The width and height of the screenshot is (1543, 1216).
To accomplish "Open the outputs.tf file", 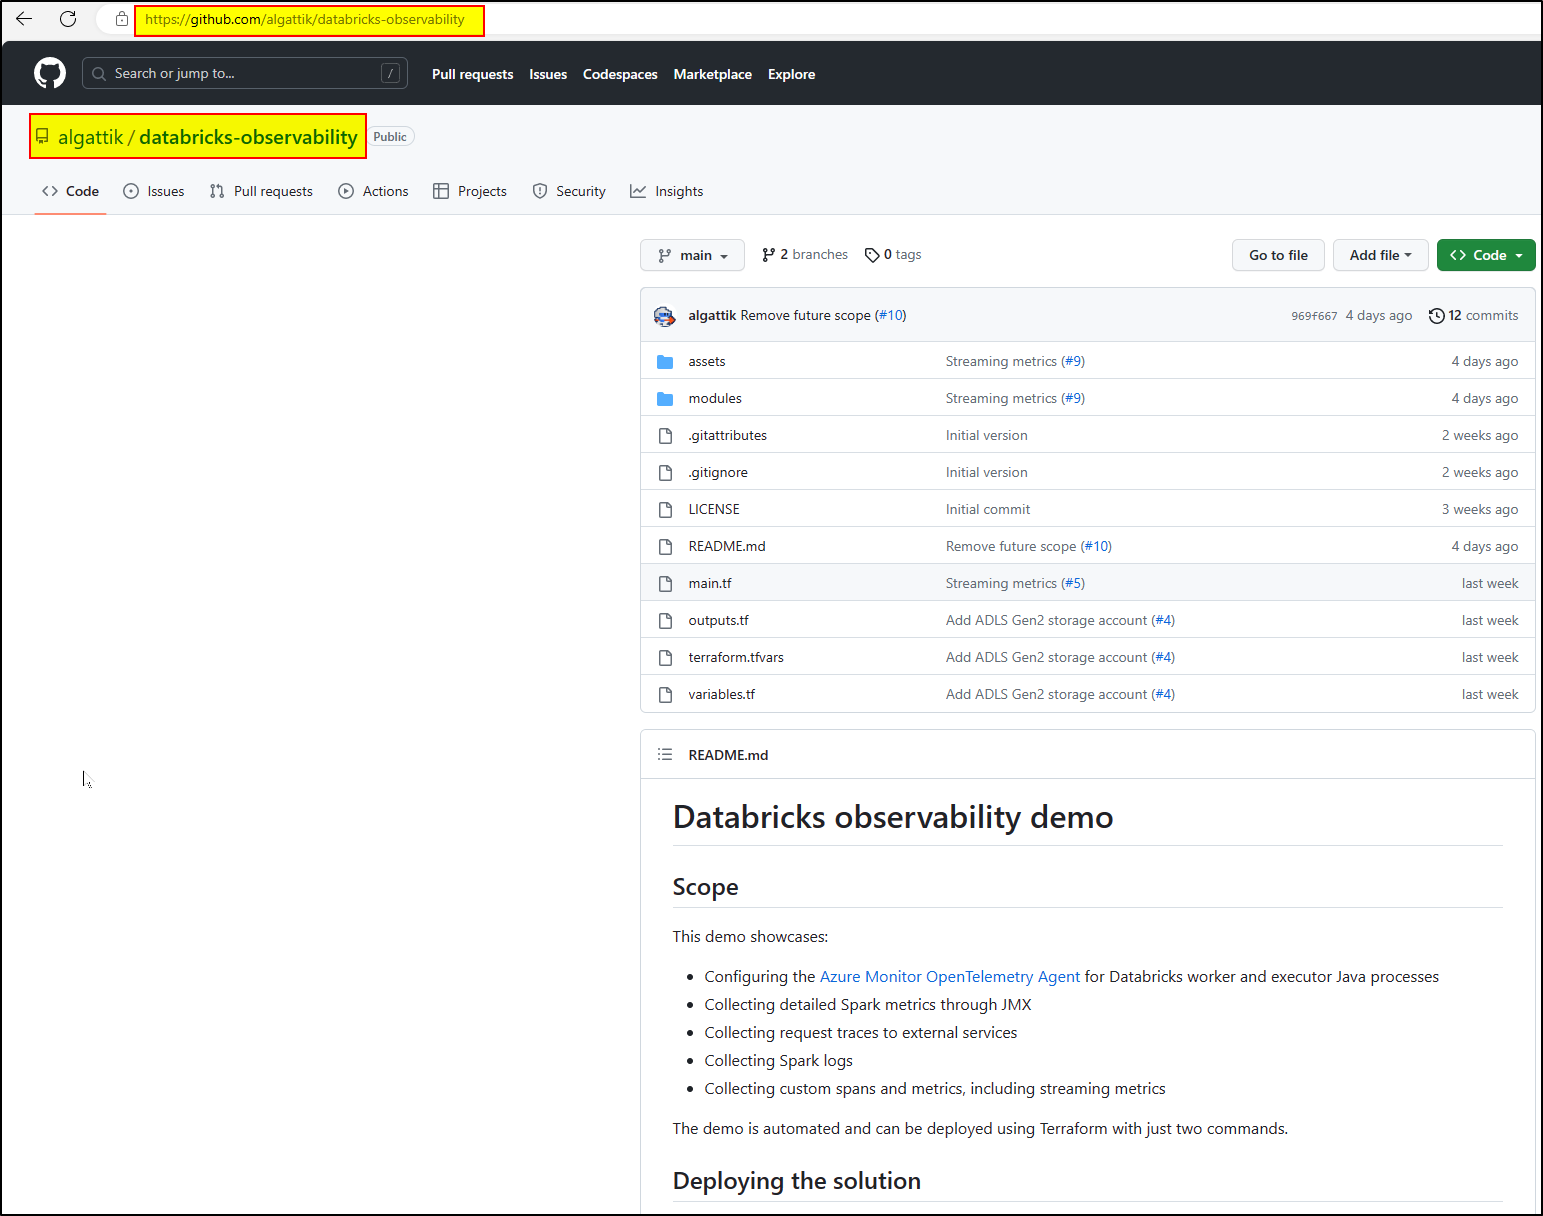I will tap(719, 620).
